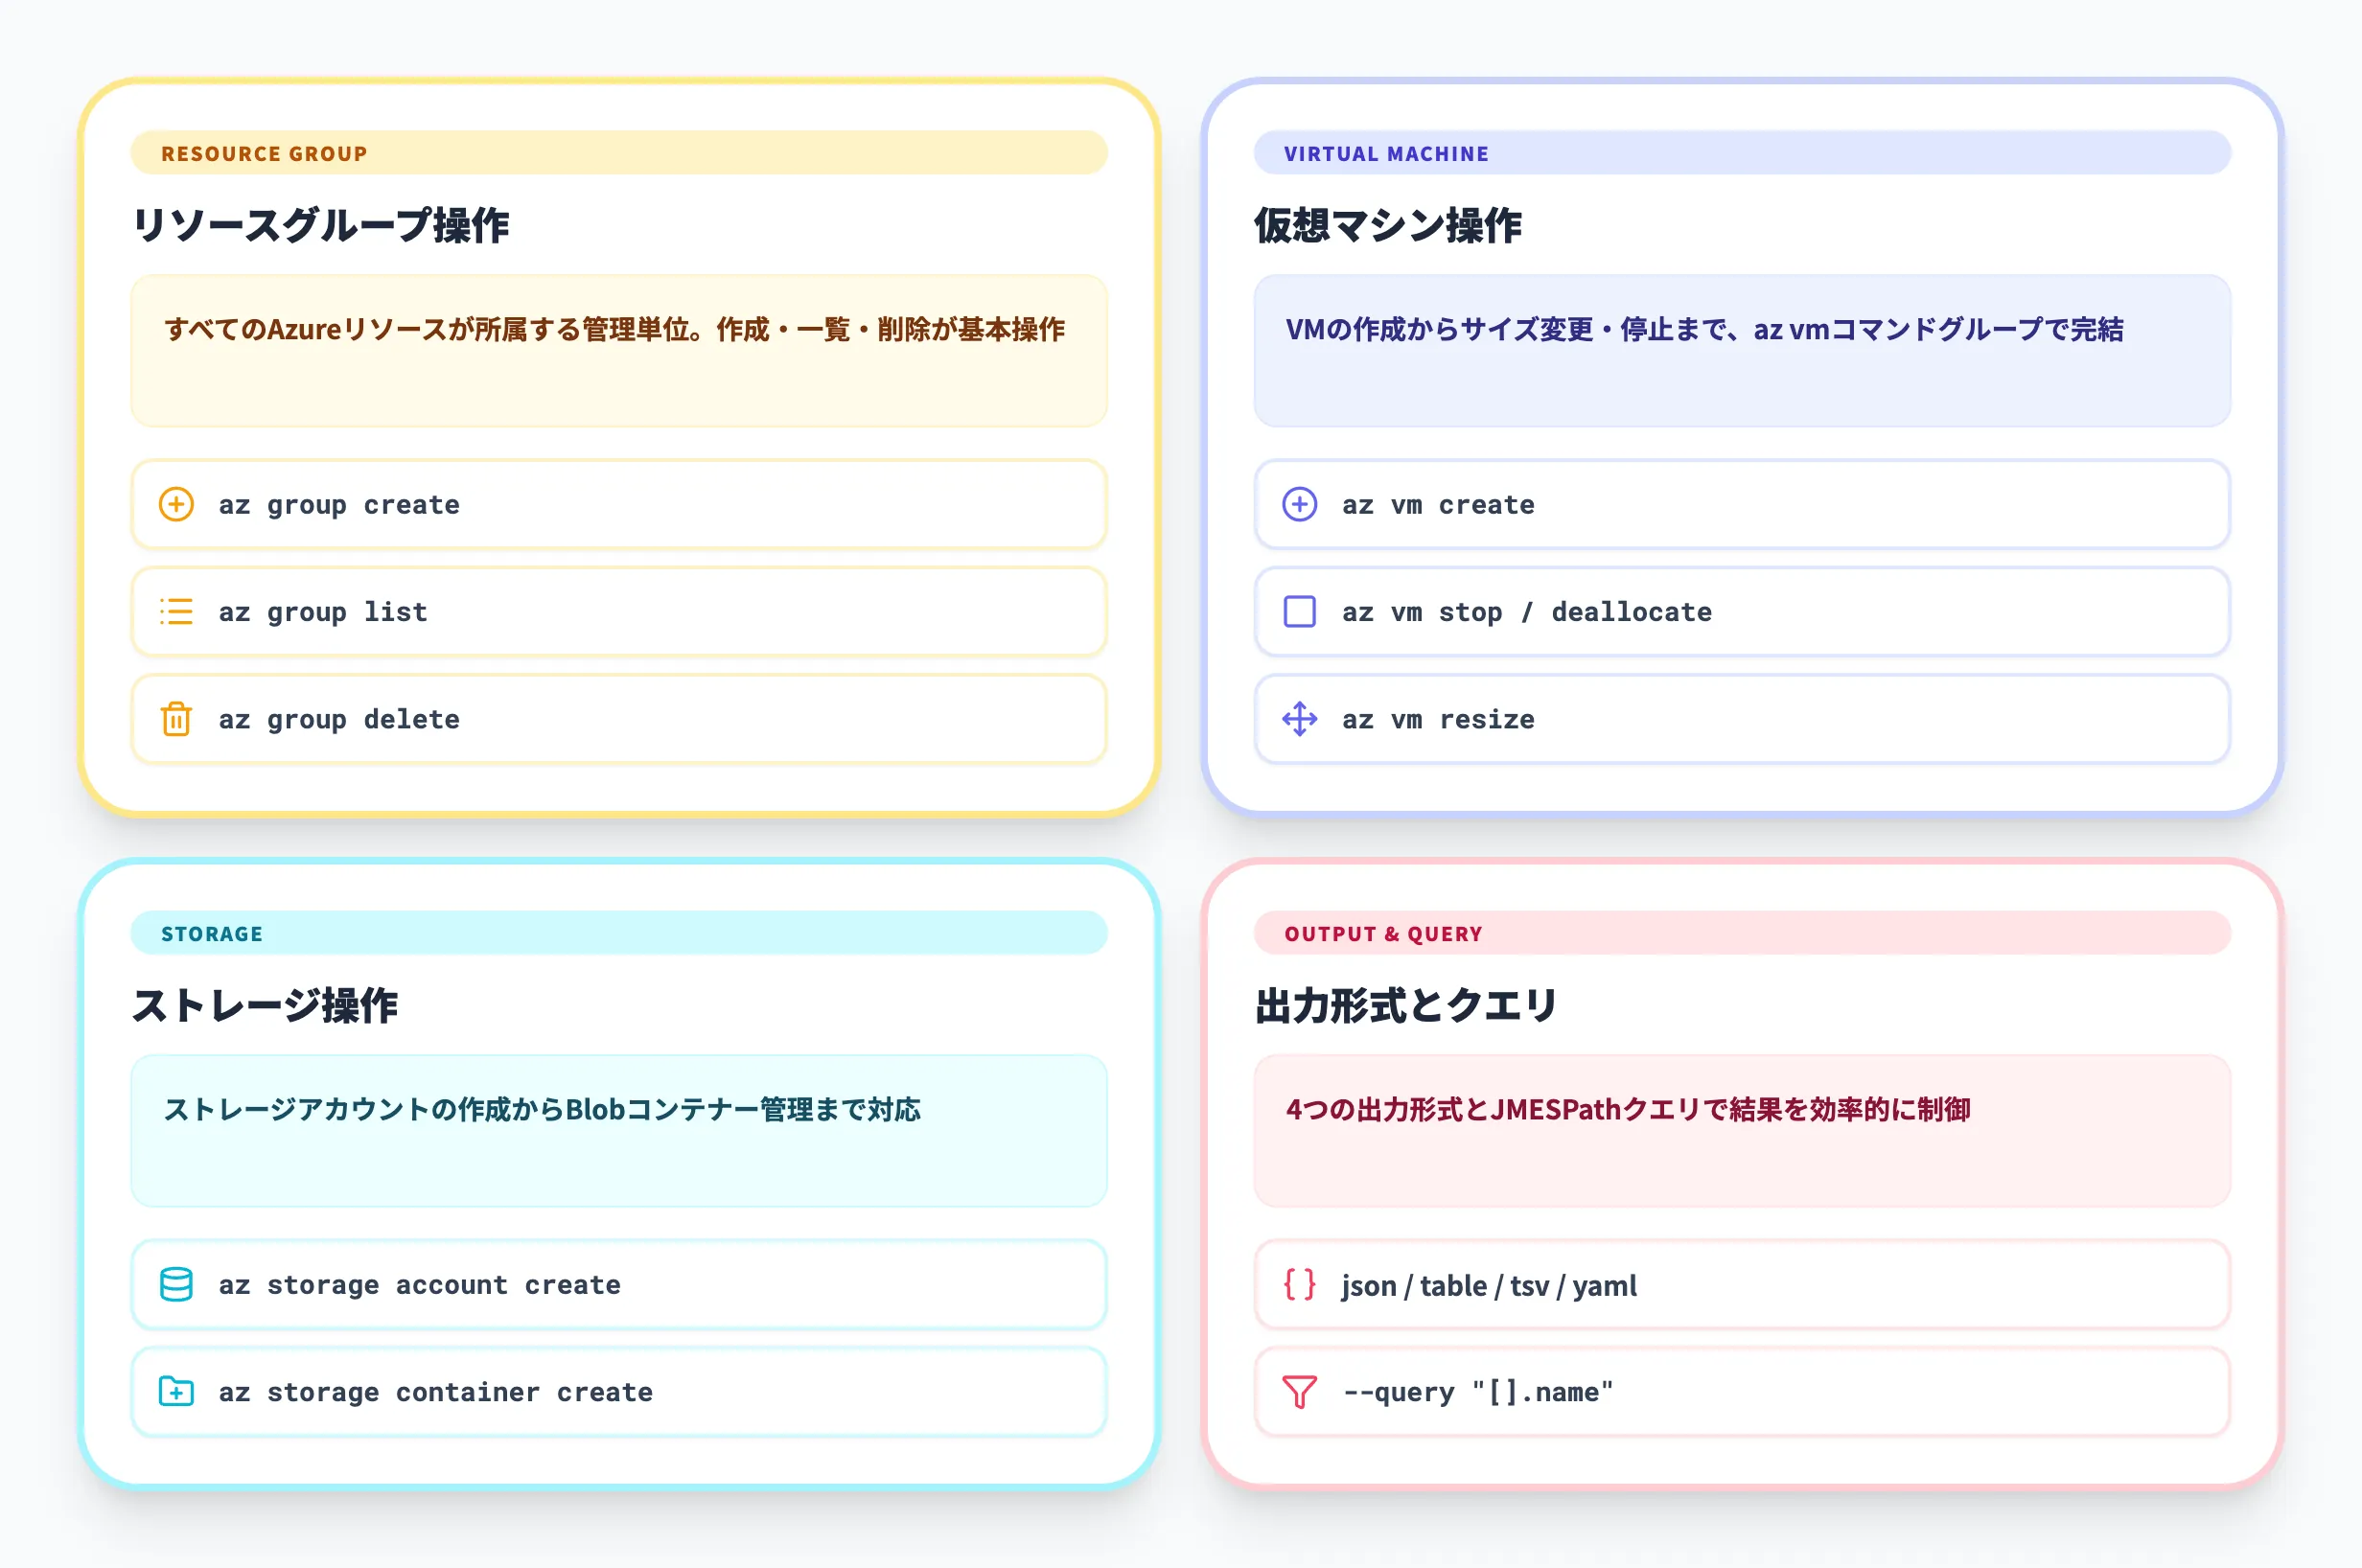Select the filter funnel icon next to --query
This screenshot has width=2362, height=1568.
coord(1300,1392)
